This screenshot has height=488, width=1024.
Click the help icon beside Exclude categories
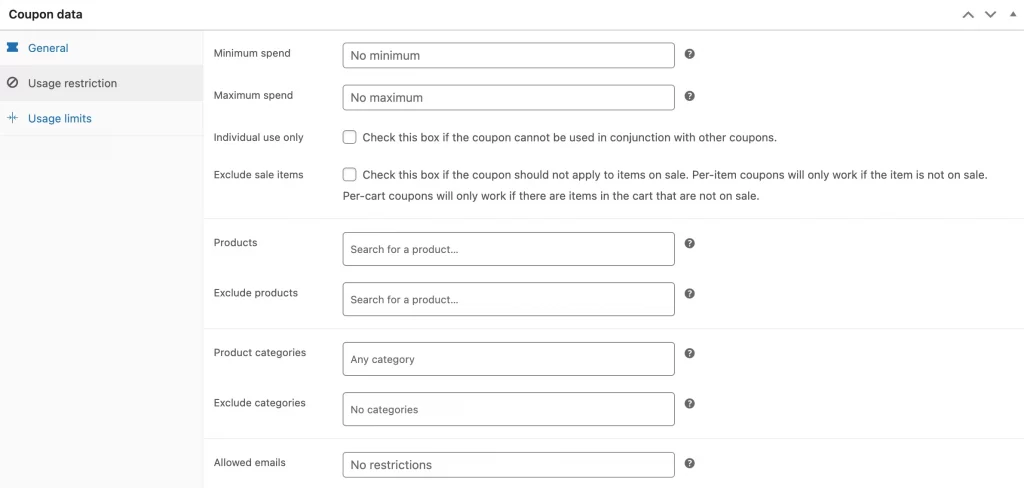(x=690, y=404)
